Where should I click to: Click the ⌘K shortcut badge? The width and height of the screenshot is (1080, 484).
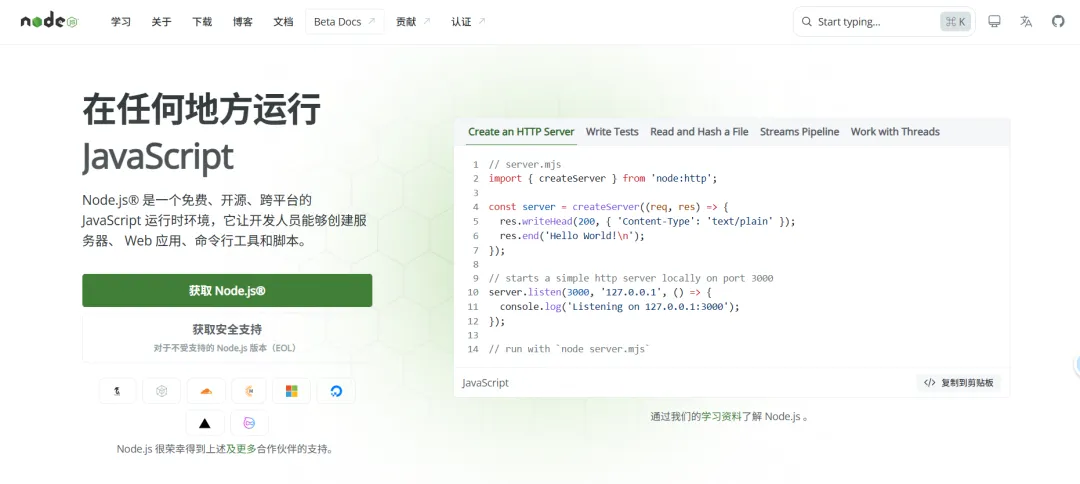click(x=955, y=22)
